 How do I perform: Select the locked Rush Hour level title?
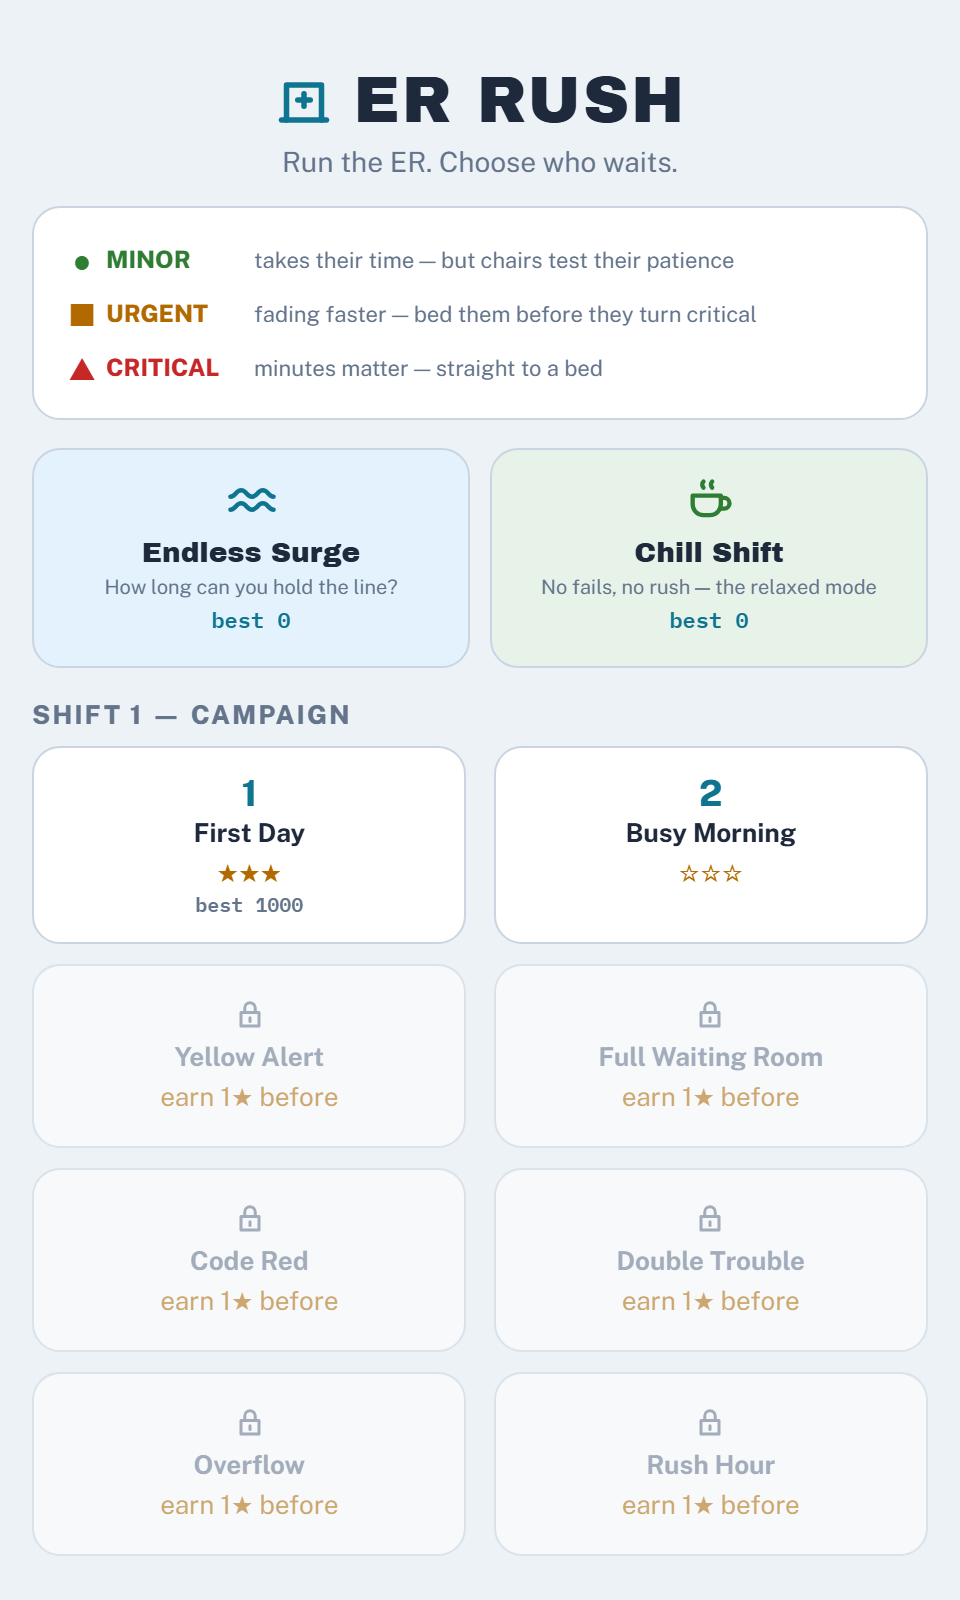[x=711, y=1465]
